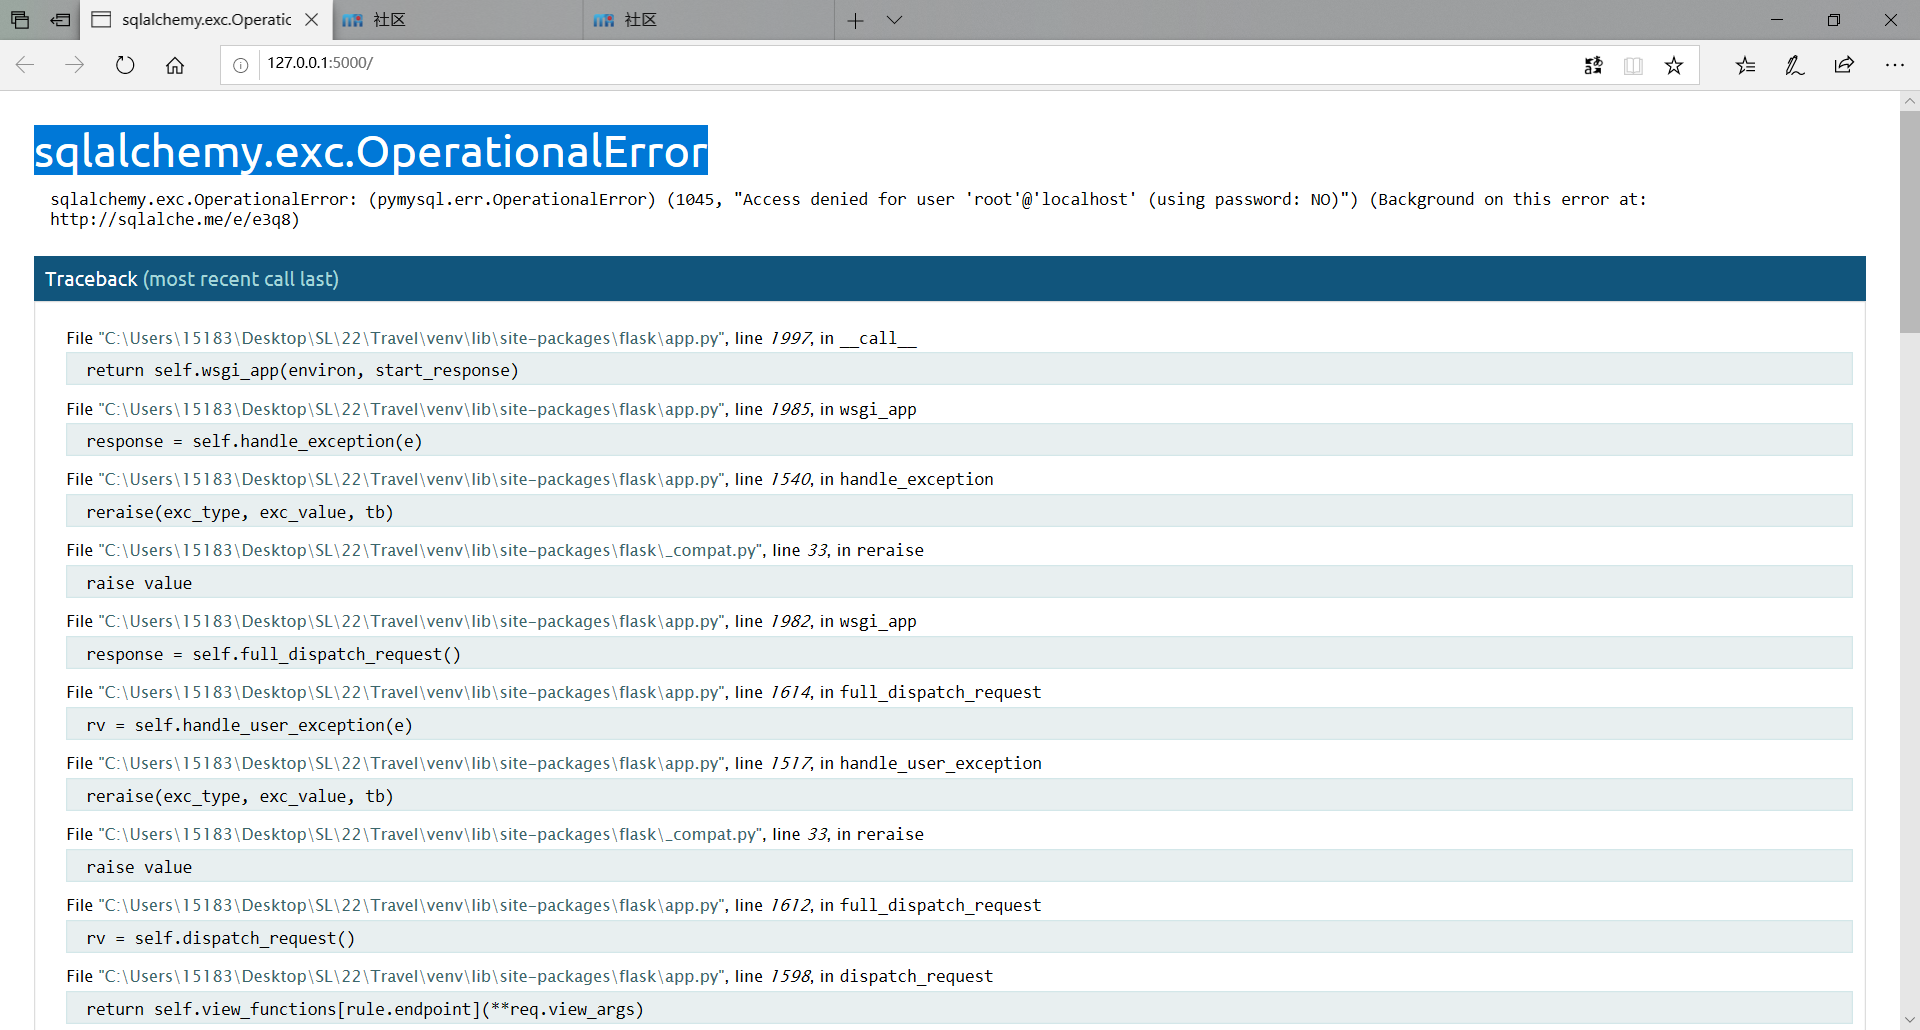Screen dimensions: 1920x1030
Task: Click file line 1612 in full_dispatch_request
Action: [553, 905]
